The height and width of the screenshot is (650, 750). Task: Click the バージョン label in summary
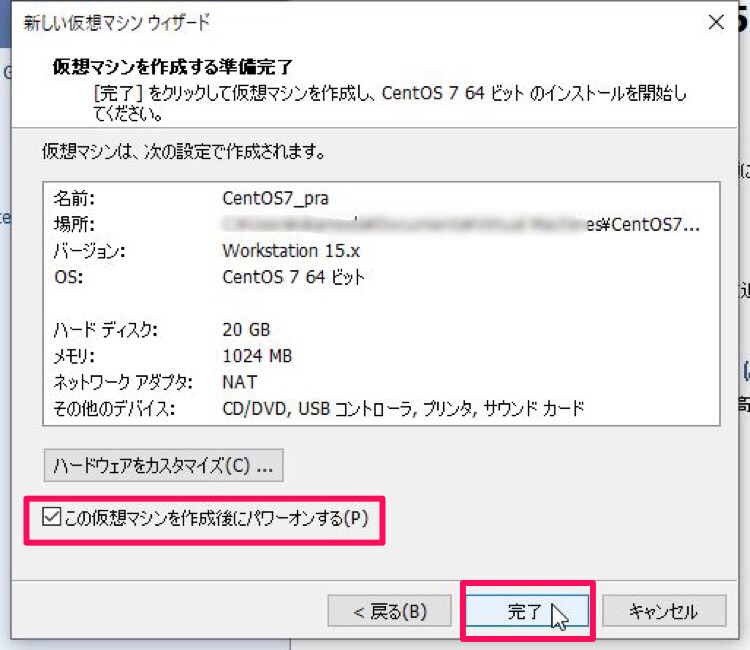pyautogui.click(x=89, y=250)
